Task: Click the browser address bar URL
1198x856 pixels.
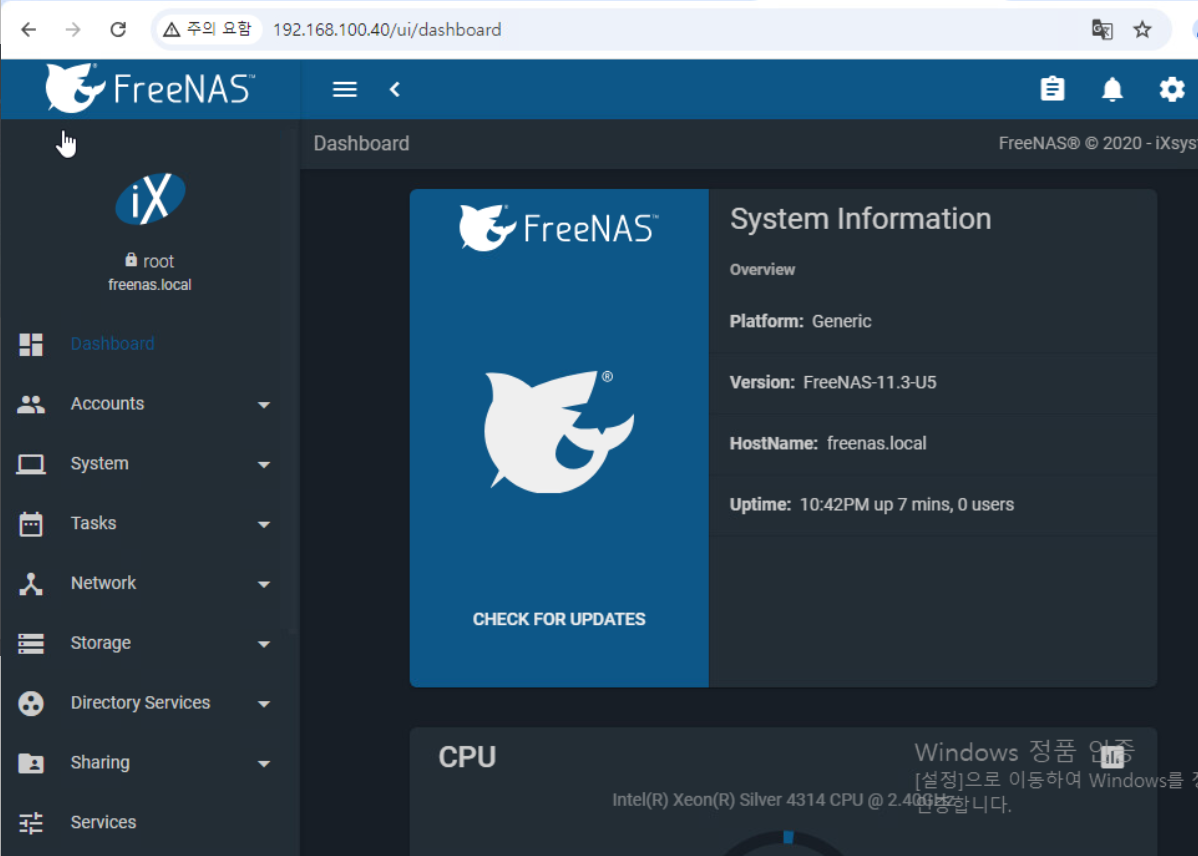Action: click(x=387, y=30)
